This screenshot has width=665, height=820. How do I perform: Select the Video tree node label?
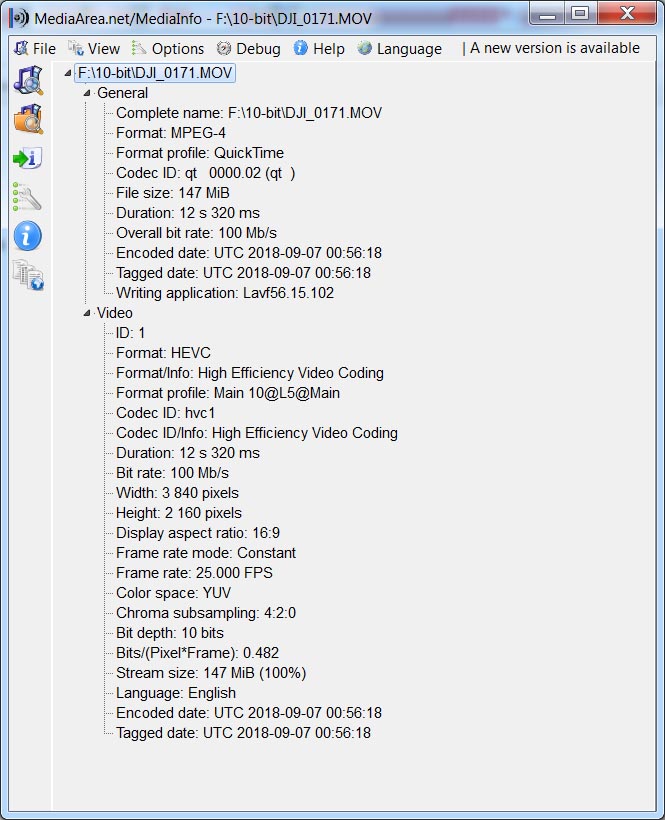coord(115,313)
